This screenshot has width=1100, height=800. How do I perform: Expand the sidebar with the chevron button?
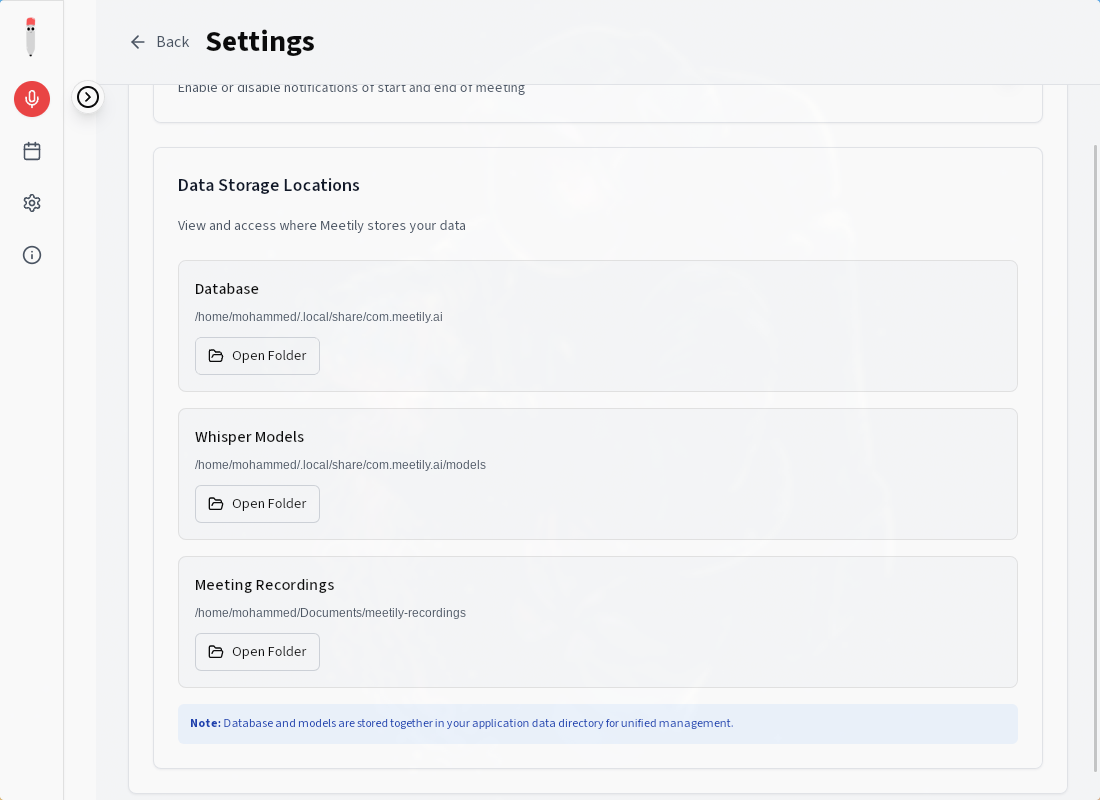pos(88,97)
